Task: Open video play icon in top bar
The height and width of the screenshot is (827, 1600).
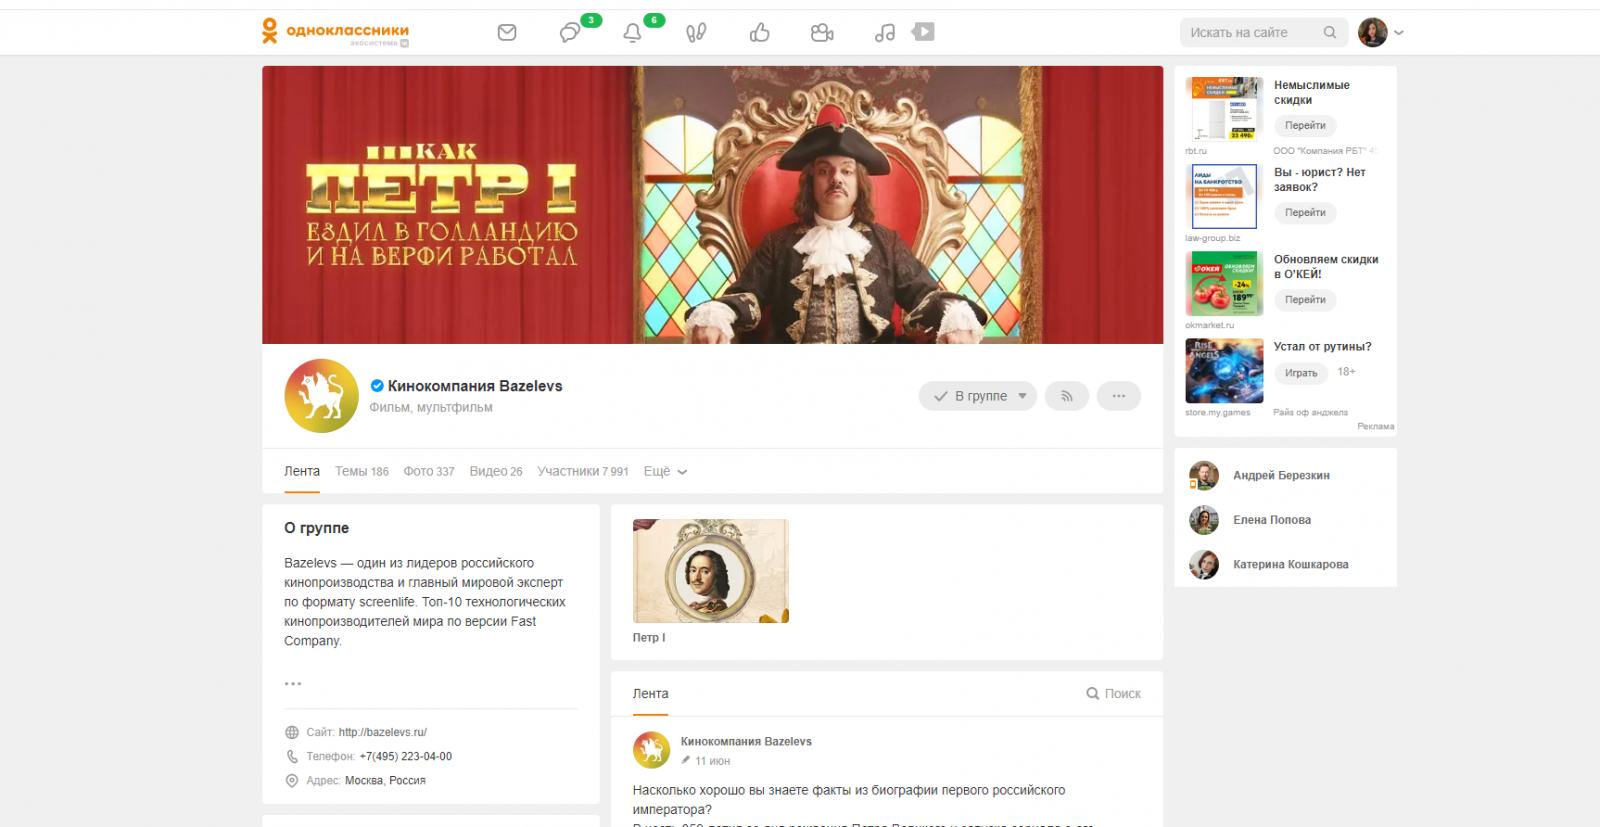Action: click(x=923, y=32)
